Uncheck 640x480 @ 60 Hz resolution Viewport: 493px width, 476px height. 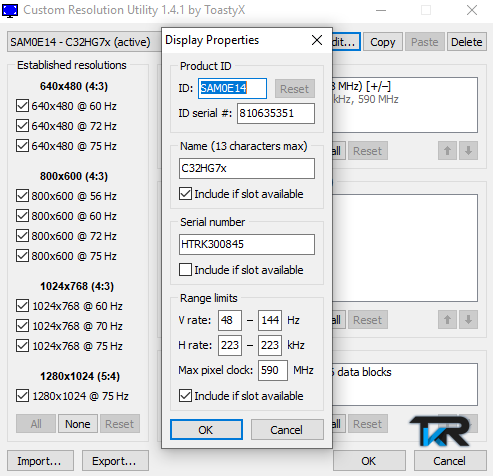pyautogui.click(x=22, y=106)
